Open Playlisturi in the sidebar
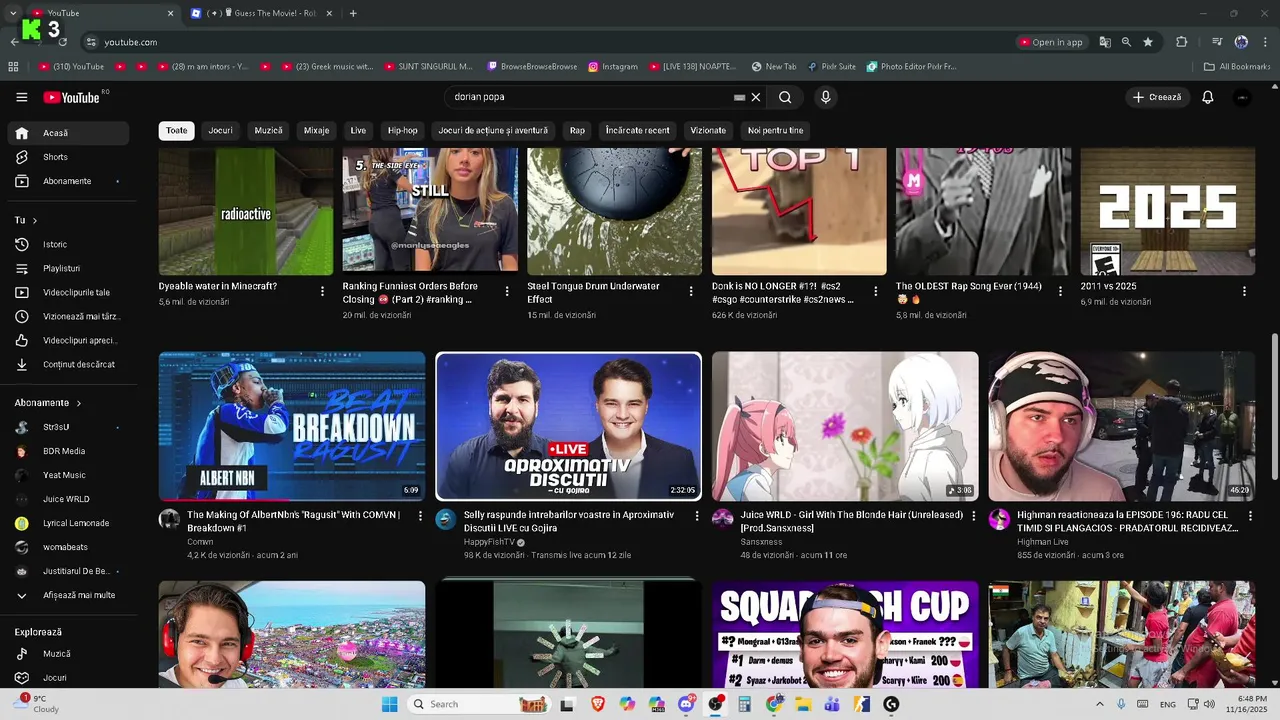 point(69,268)
